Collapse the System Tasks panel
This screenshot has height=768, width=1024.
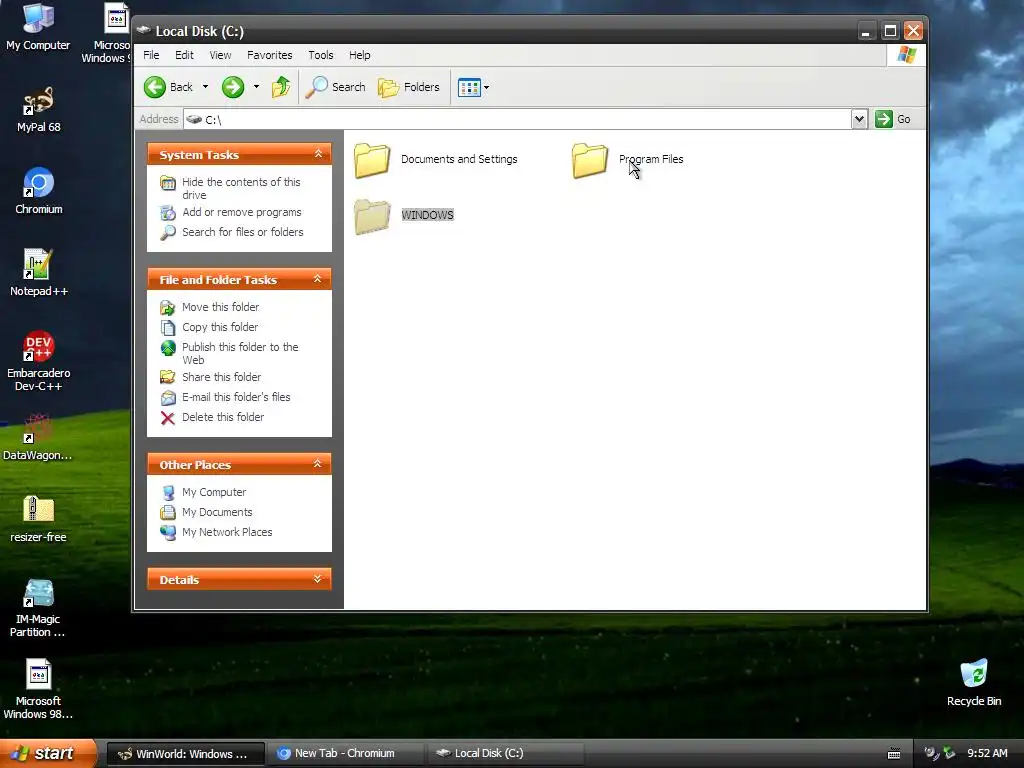click(318, 154)
